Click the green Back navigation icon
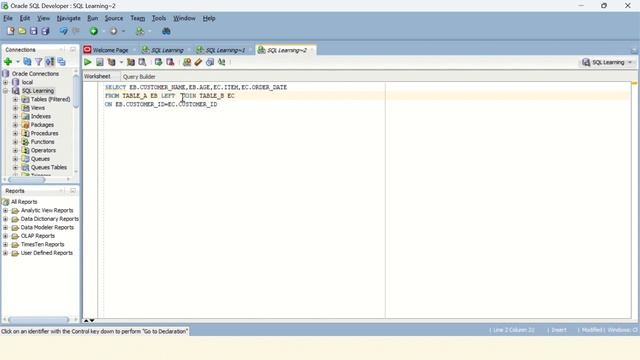The width and height of the screenshot is (640, 360). coord(94,31)
